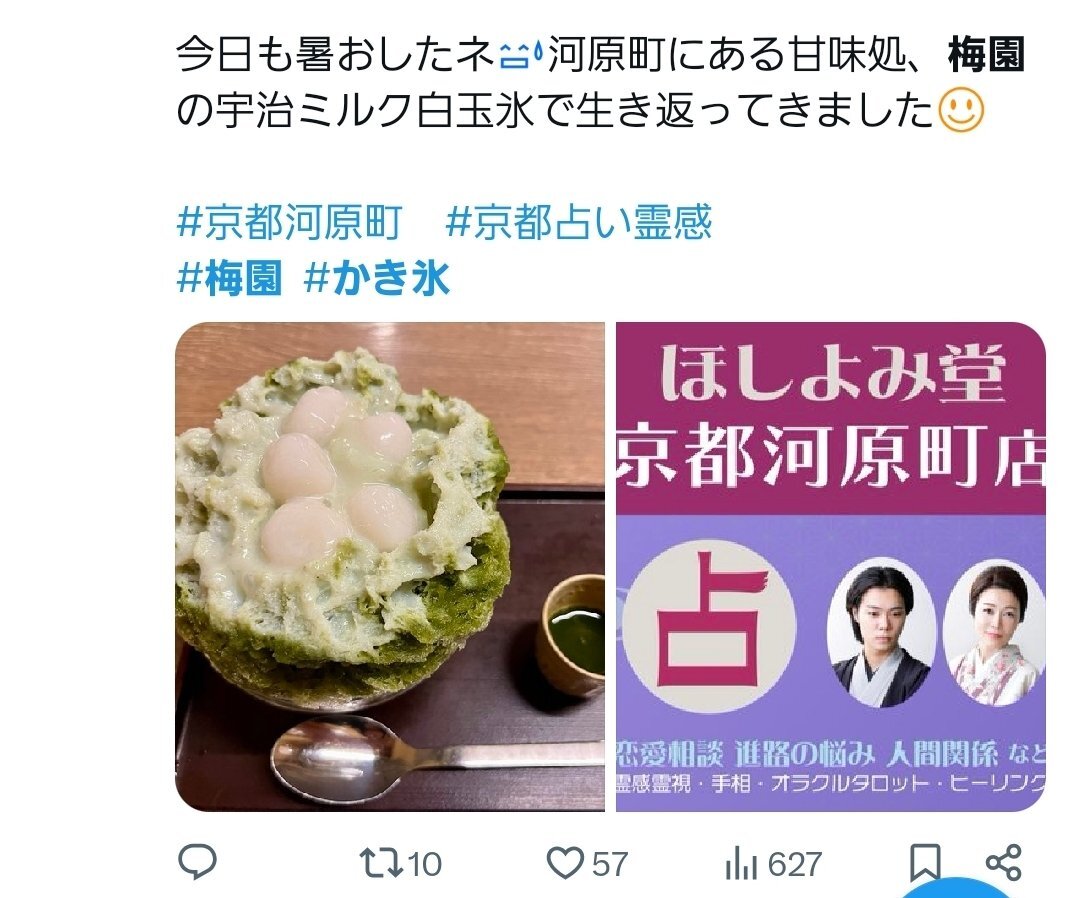Open the bold hashtag #梅園

(229, 278)
